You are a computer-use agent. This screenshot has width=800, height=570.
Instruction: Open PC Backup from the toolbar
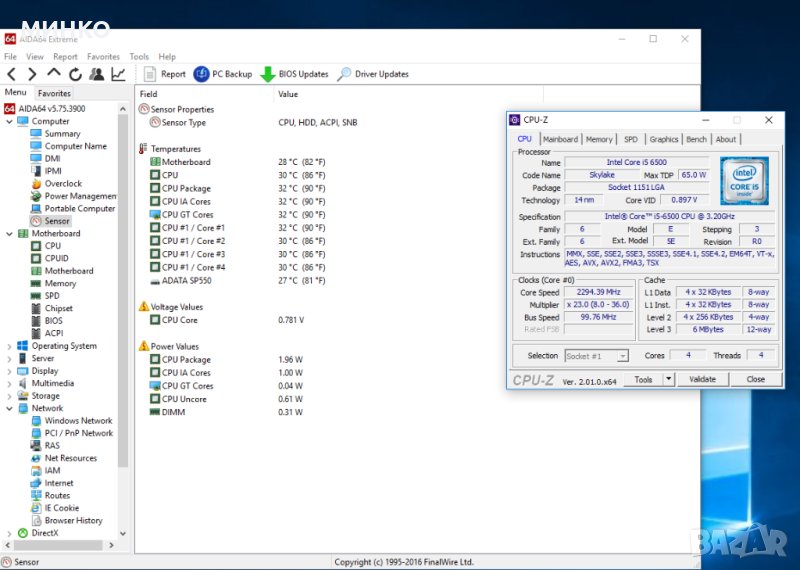[223, 74]
